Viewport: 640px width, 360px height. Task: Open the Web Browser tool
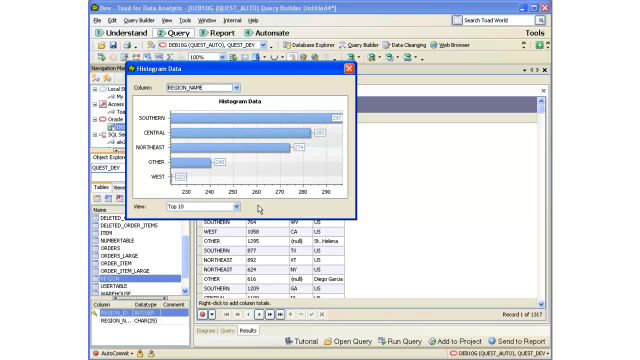(450, 45)
